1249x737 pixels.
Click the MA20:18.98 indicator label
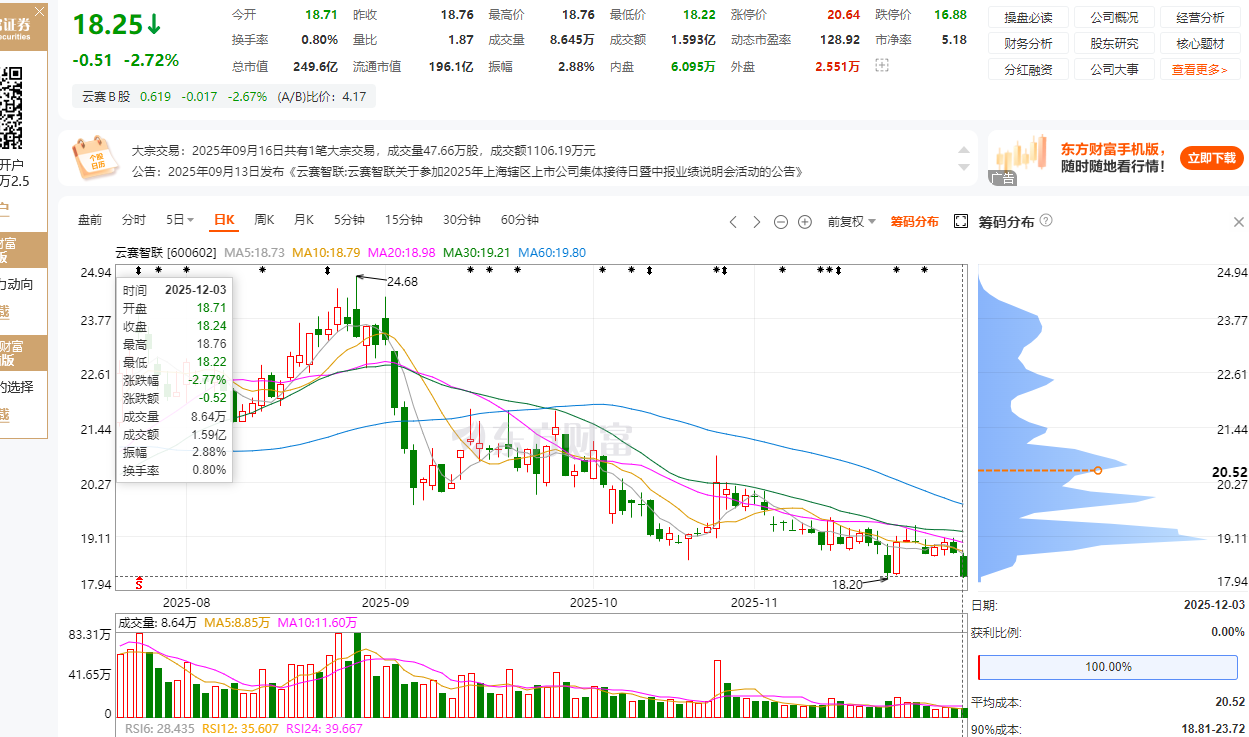click(402, 253)
